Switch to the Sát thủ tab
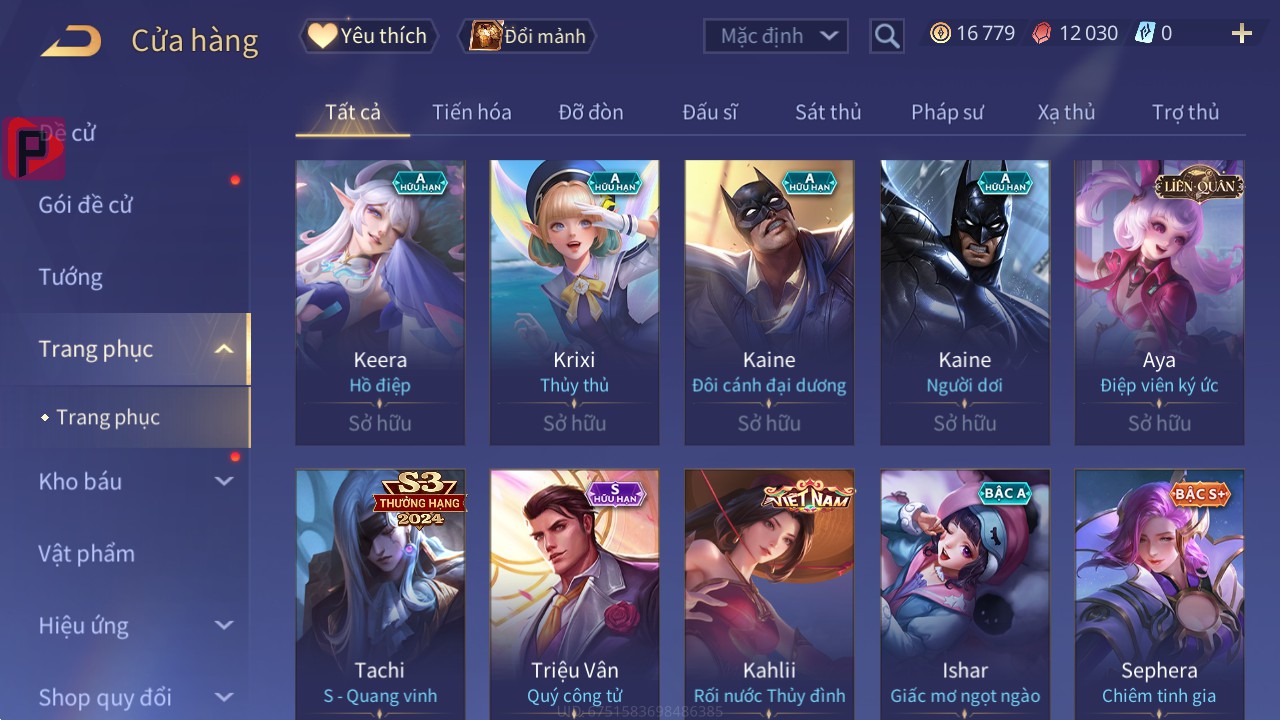The width and height of the screenshot is (1280, 720). click(x=828, y=112)
